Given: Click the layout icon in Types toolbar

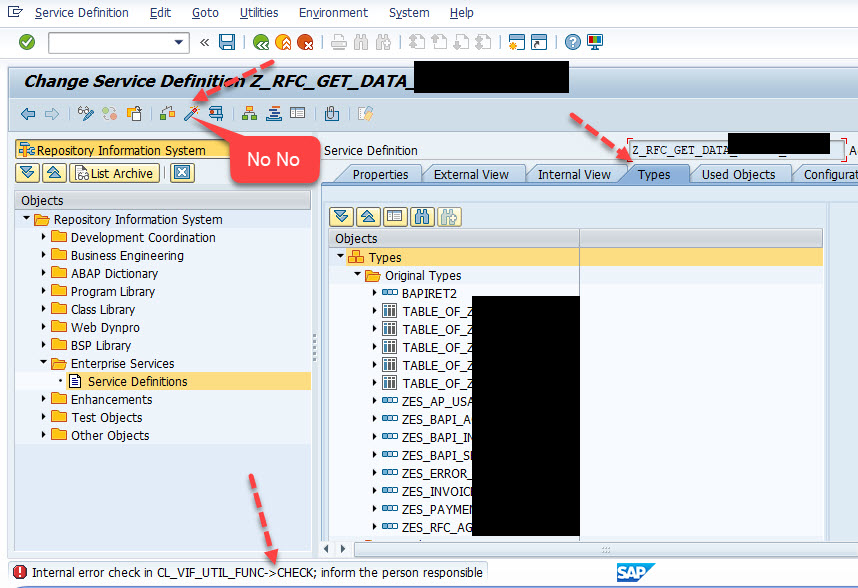Looking at the screenshot, I should [395, 217].
